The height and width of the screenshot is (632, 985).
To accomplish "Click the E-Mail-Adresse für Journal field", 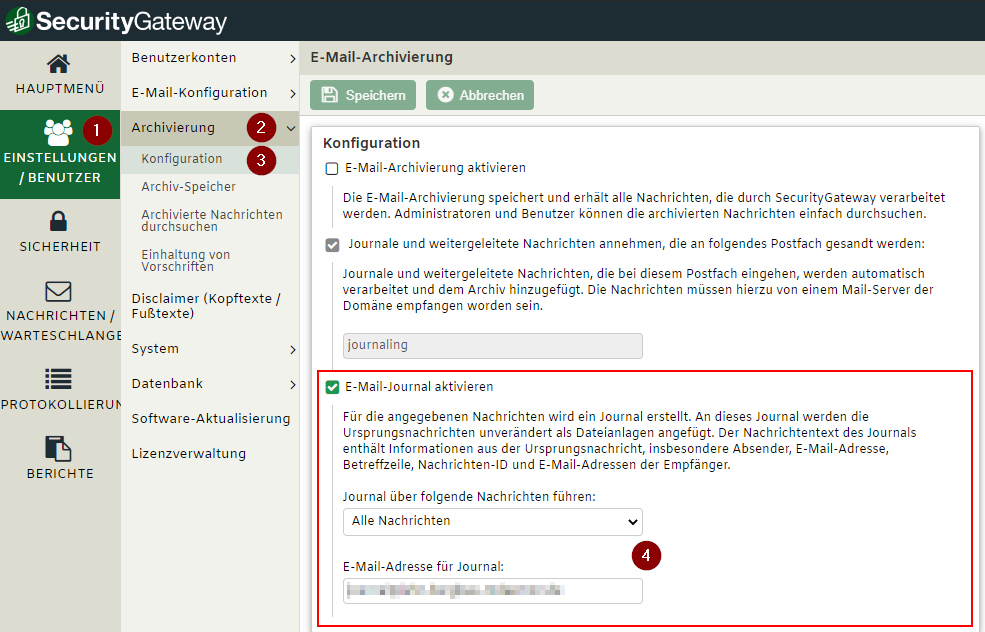I will click(492, 591).
